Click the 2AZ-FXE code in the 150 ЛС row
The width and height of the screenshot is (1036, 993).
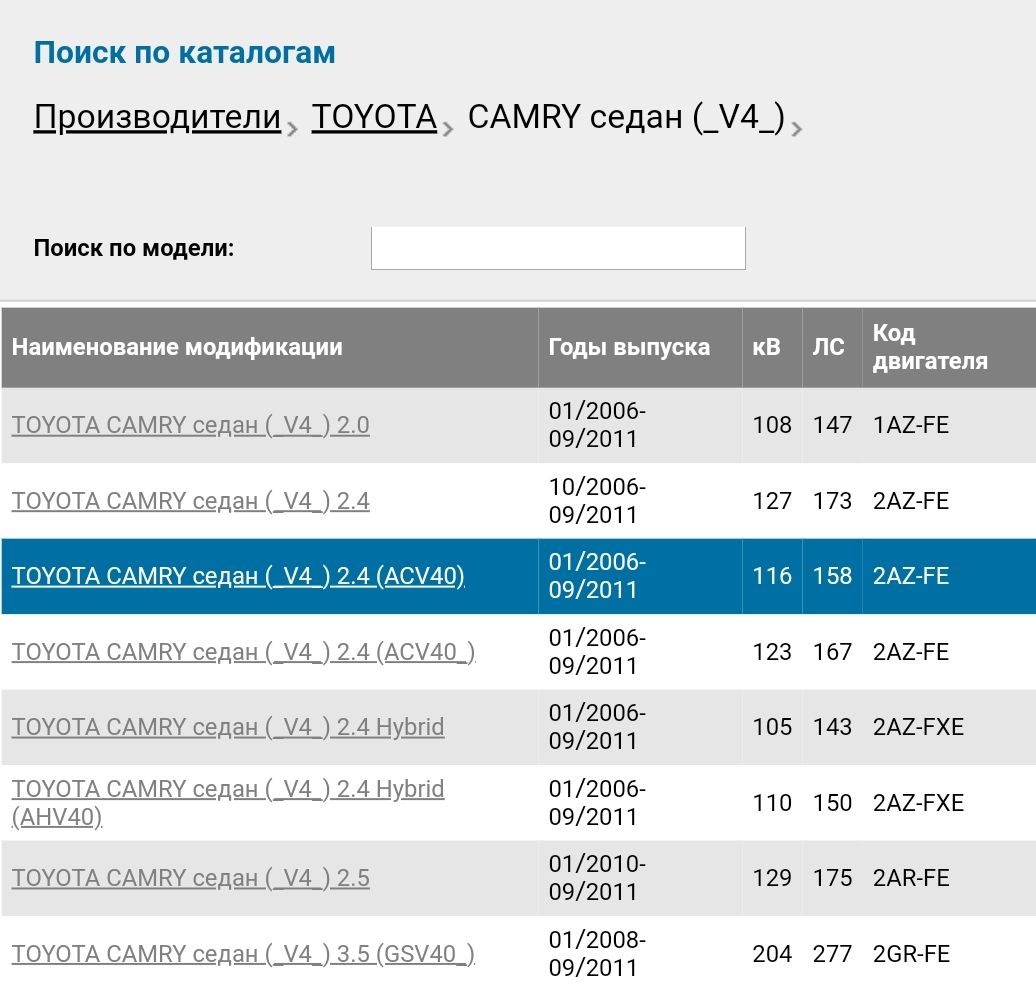(918, 803)
